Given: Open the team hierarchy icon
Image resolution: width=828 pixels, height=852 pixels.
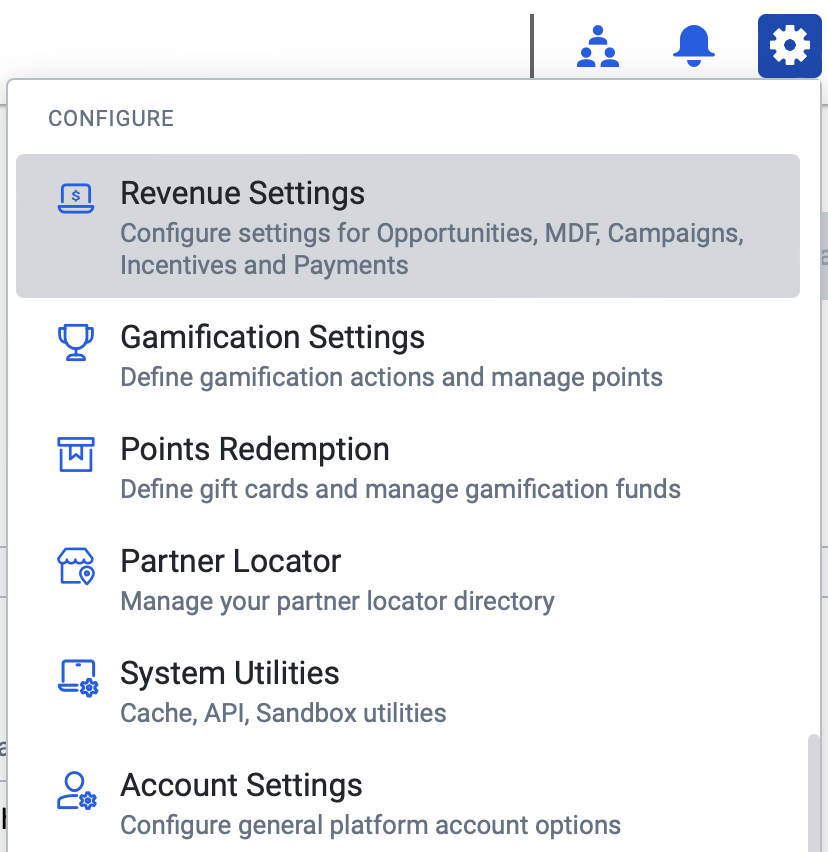Looking at the screenshot, I should point(598,46).
